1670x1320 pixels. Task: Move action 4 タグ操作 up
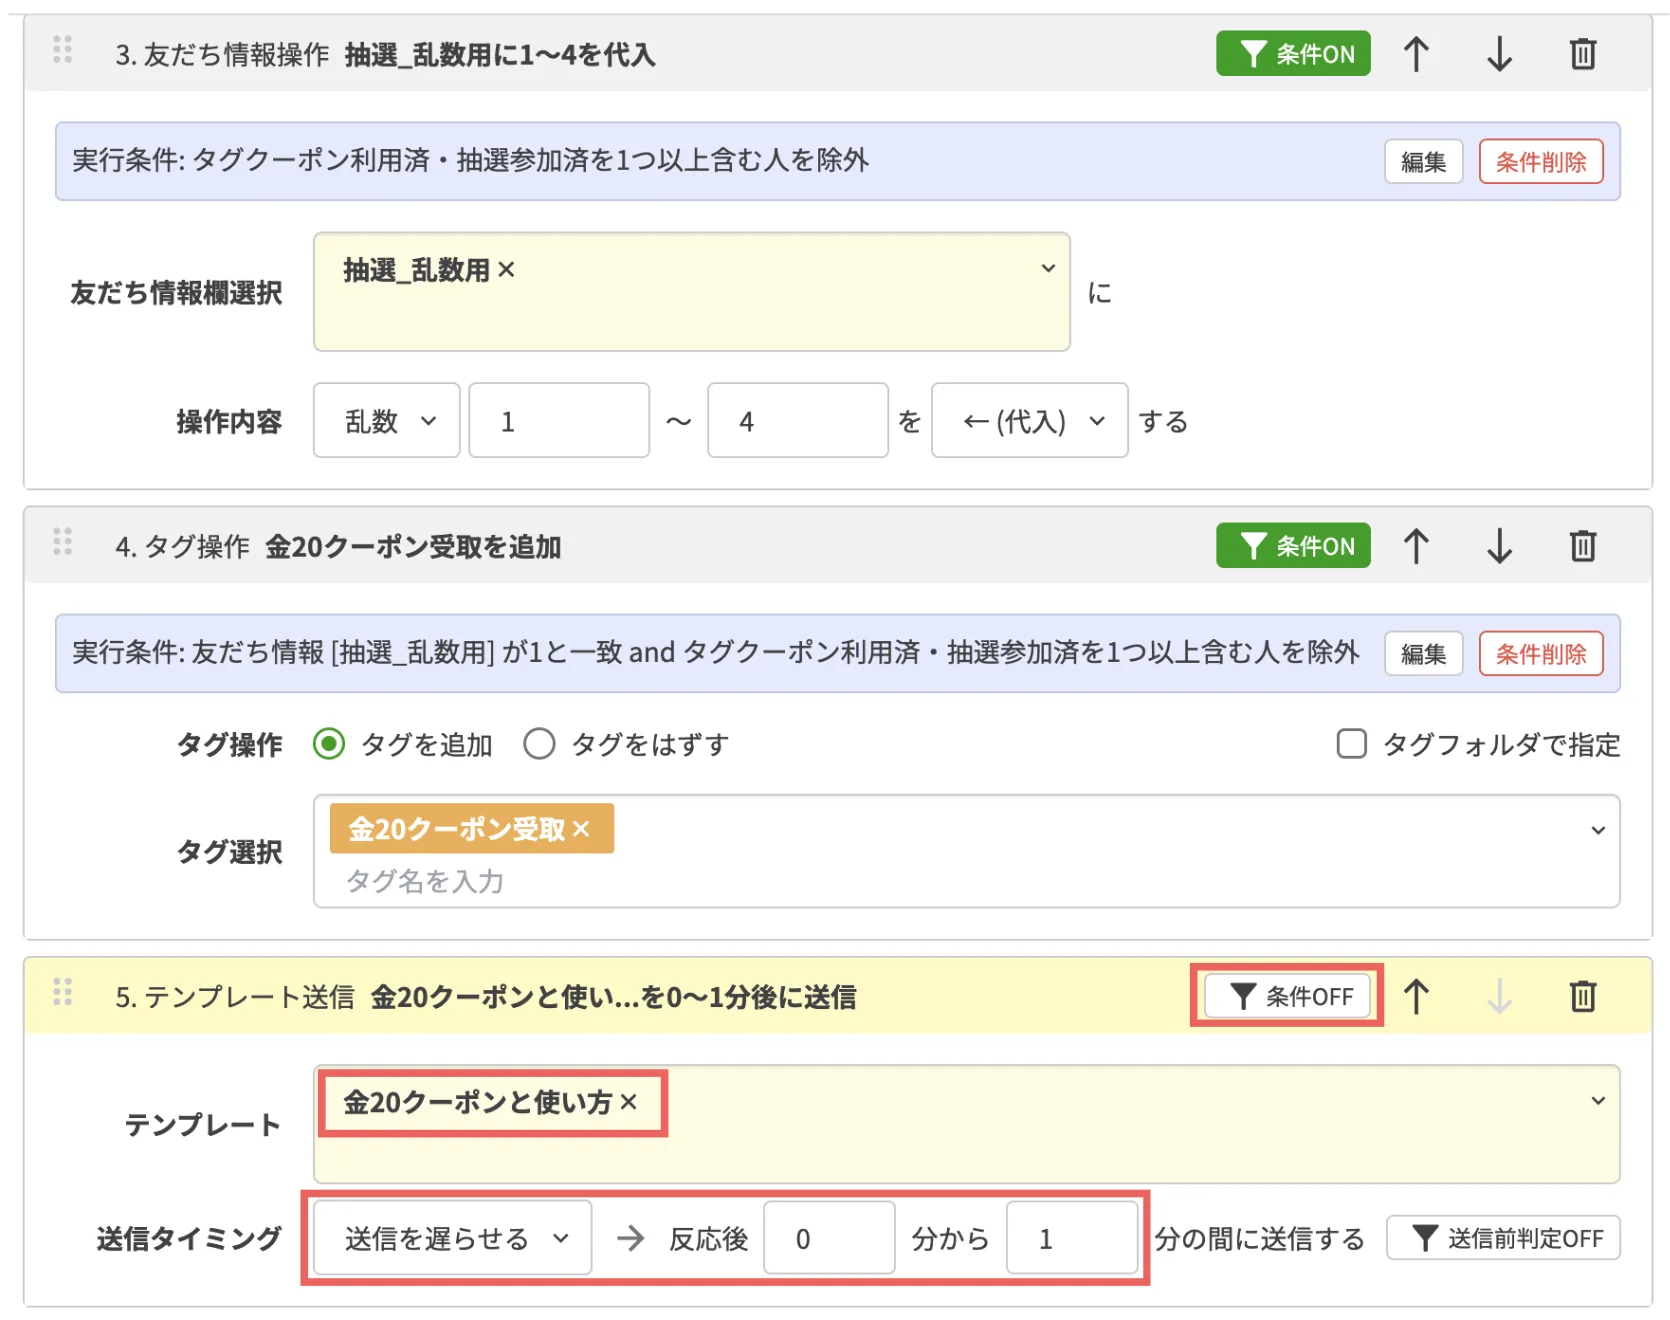[1416, 546]
